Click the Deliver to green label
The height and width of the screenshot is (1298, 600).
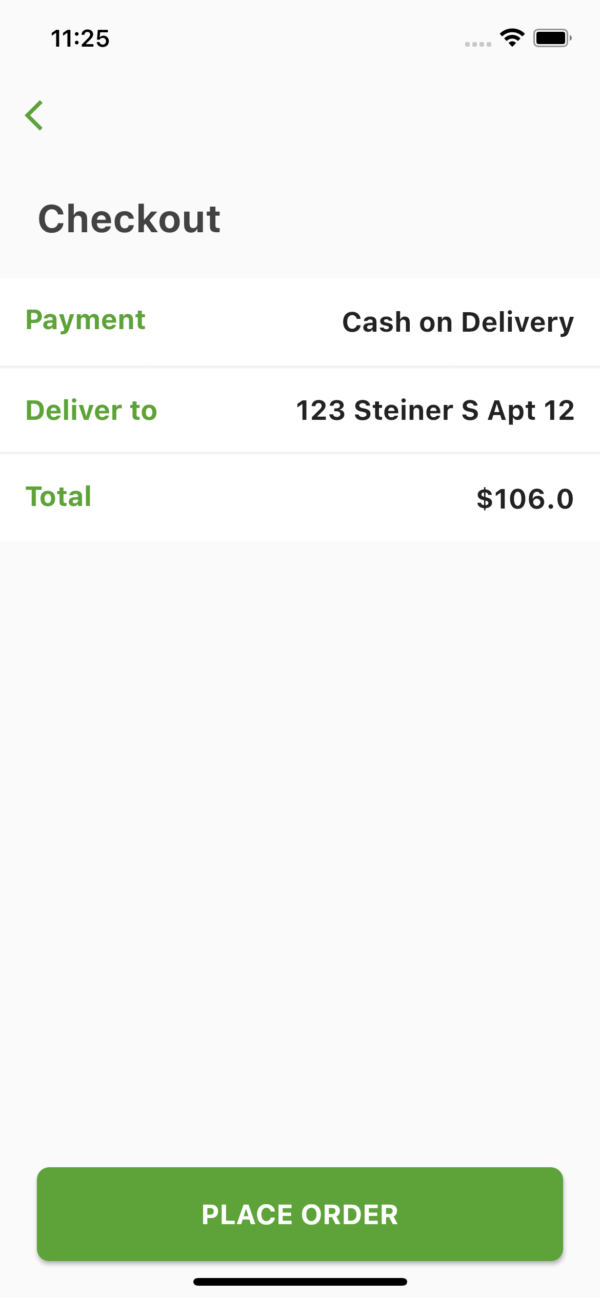pyautogui.click(x=91, y=410)
